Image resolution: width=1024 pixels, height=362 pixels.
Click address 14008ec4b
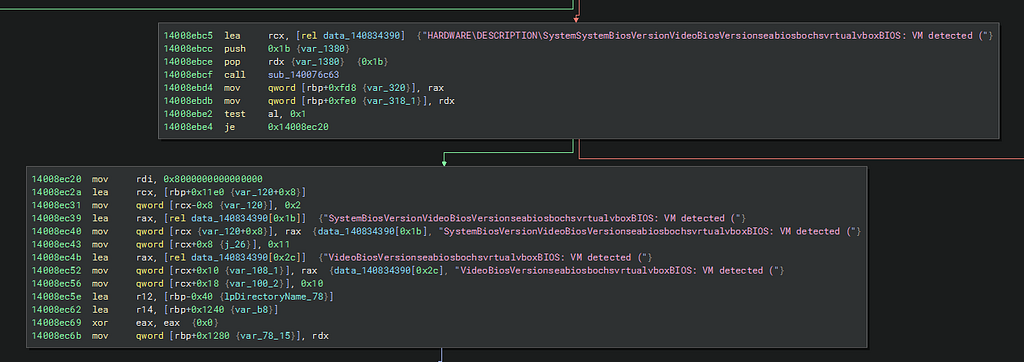point(58,257)
